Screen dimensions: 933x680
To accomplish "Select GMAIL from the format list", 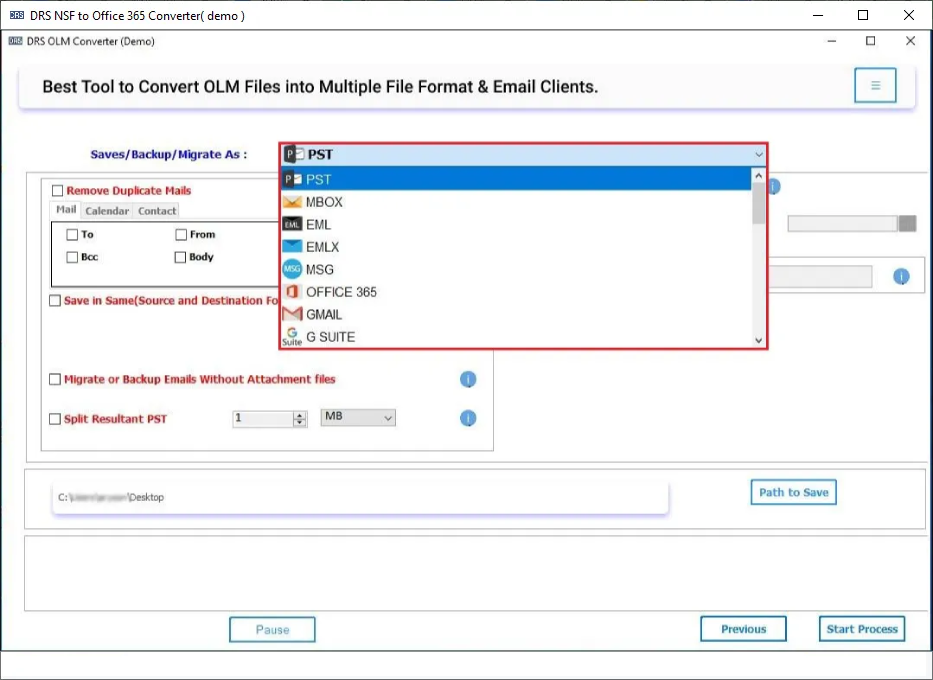I will 516,314.
